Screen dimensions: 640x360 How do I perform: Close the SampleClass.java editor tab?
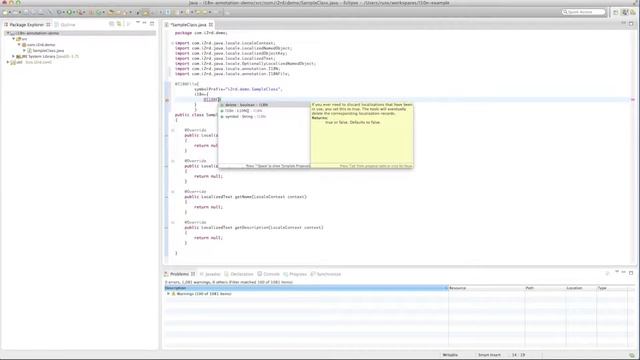point(211,25)
